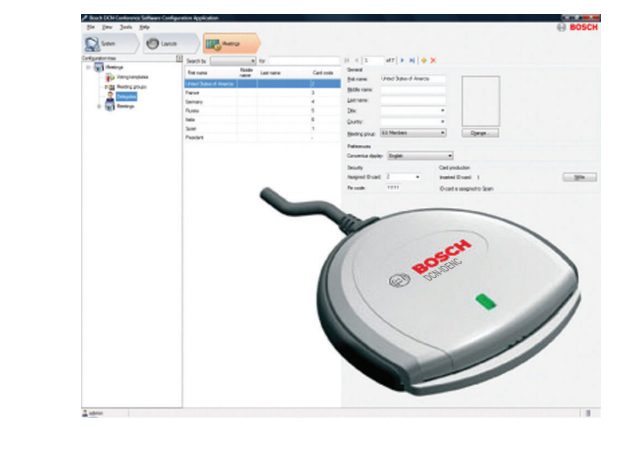The image size is (644, 474).
Task: Expand the Meeting group combo box
Action: coord(443,132)
